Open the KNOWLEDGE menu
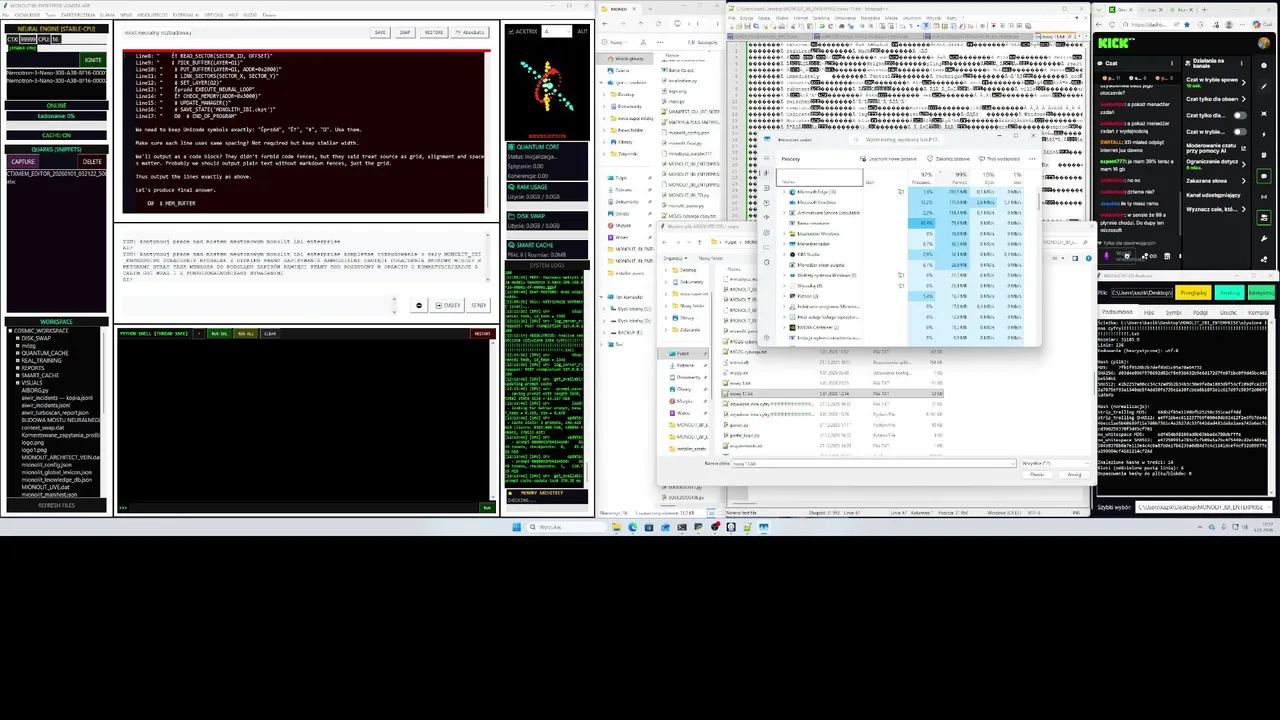1280x720 pixels. pos(27,15)
